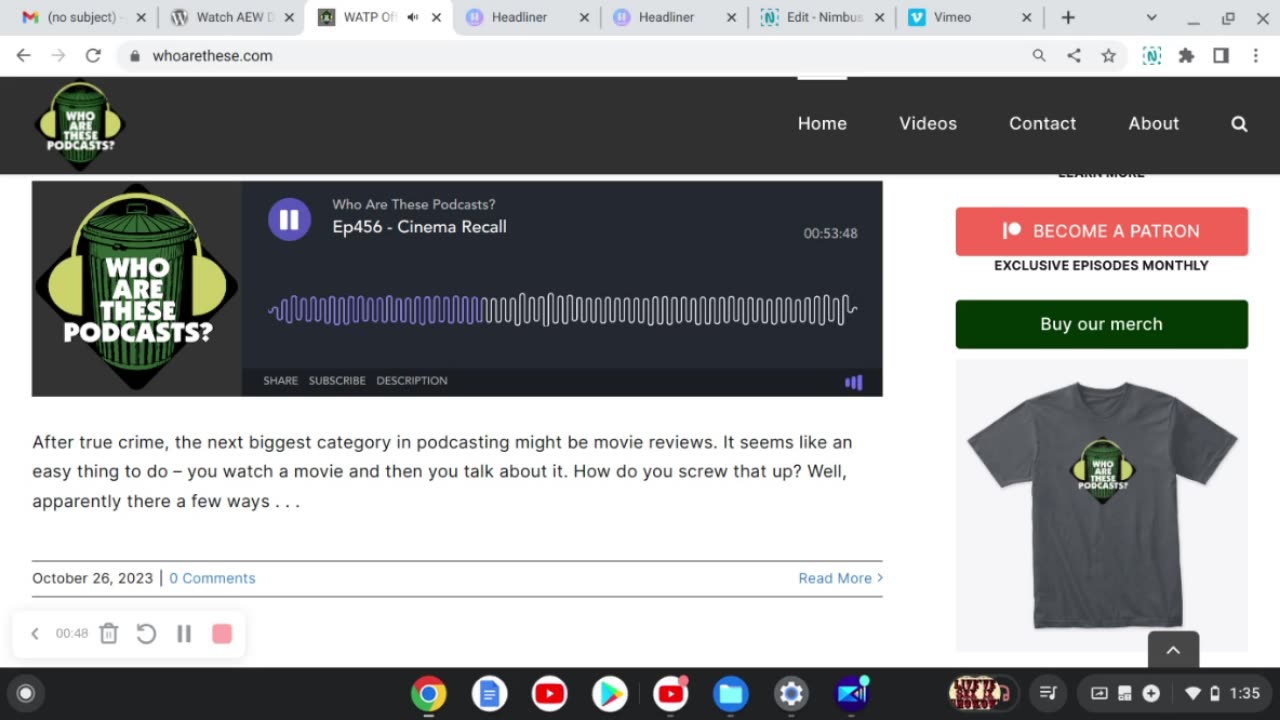Open the Contact menu item
Viewport: 1280px width, 720px height.
coord(1042,124)
